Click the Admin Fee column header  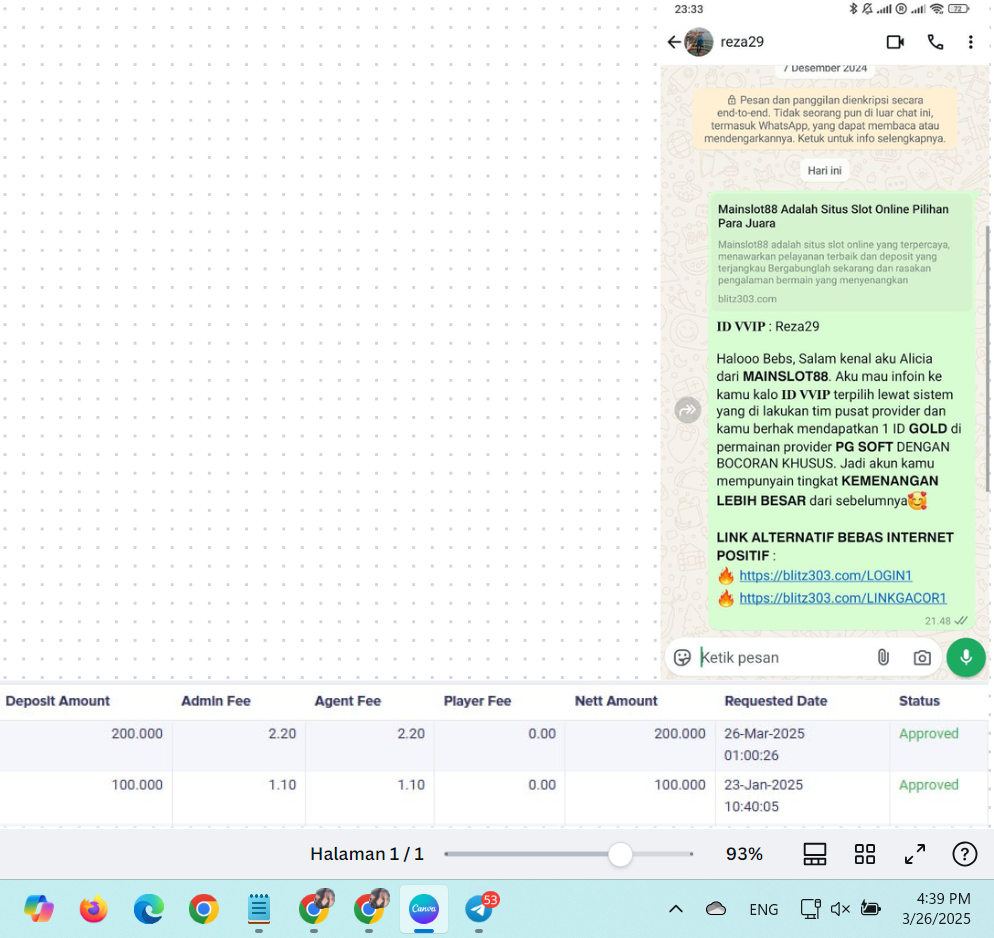pyautogui.click(x=216, y=701)
